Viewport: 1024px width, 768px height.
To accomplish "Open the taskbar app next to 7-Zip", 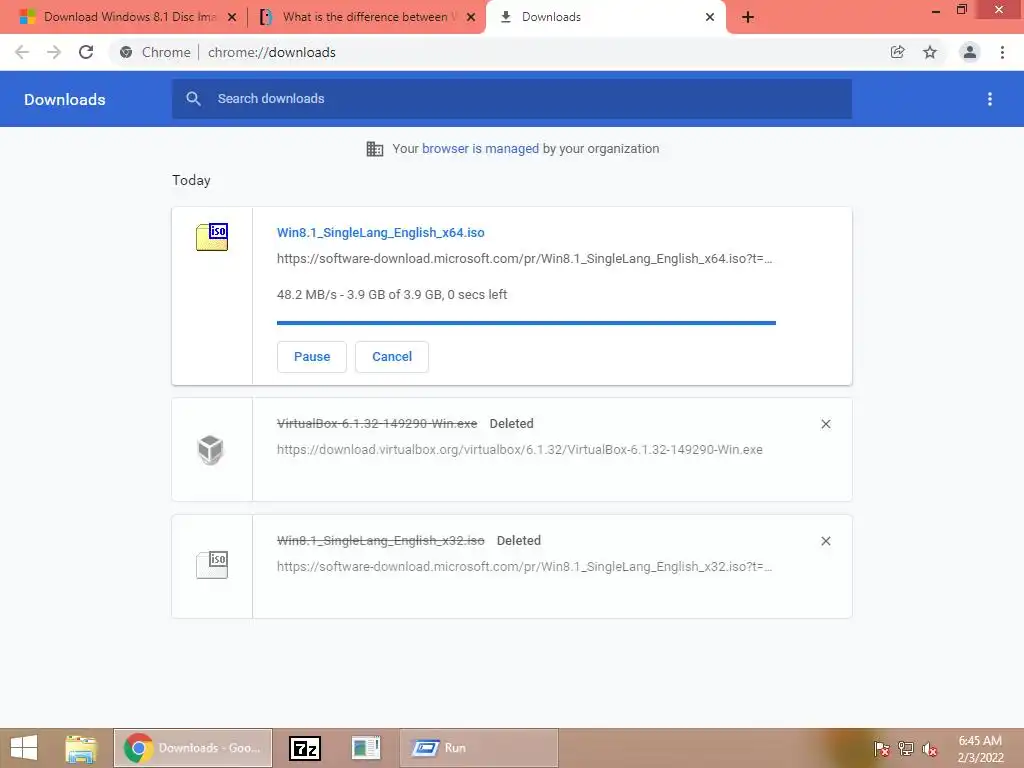I will coord(366,748).
